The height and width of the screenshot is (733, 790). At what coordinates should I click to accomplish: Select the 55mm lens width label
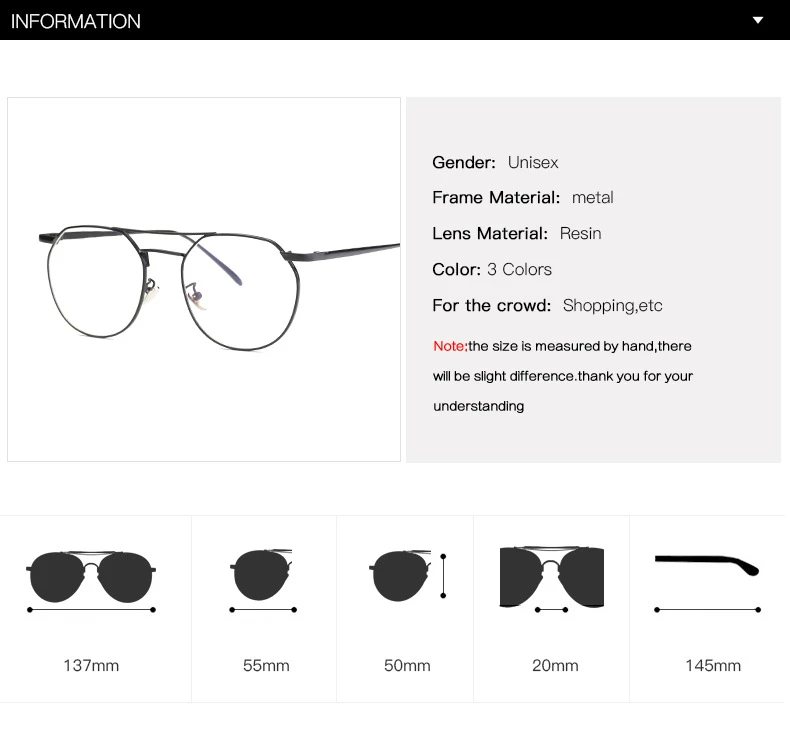266,665
